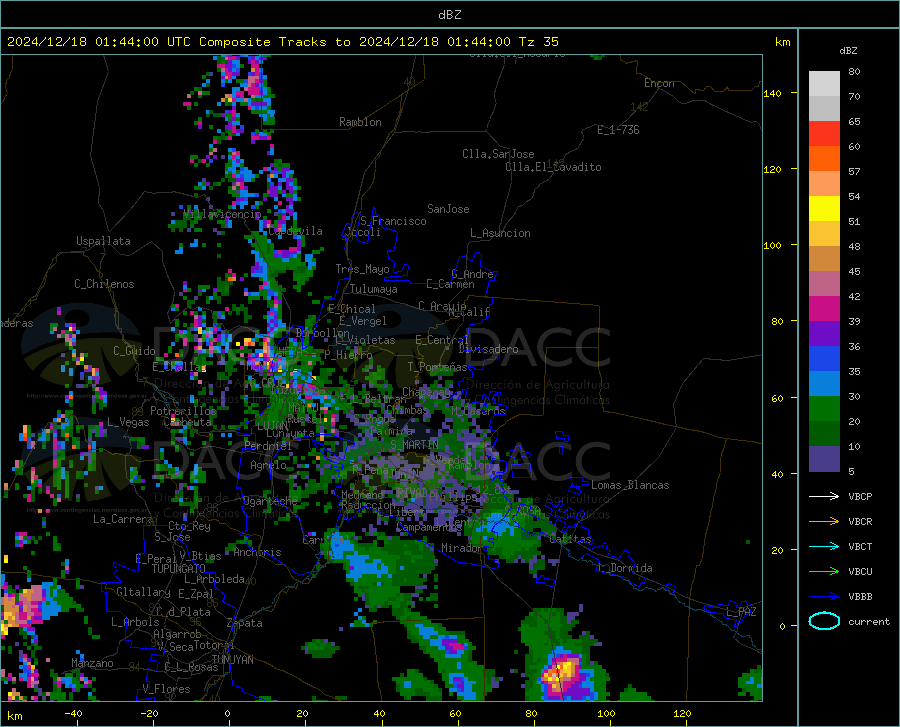The image size is (900, 727).
Task: Click the S_MARTIN label
Action: coord(414,445)
